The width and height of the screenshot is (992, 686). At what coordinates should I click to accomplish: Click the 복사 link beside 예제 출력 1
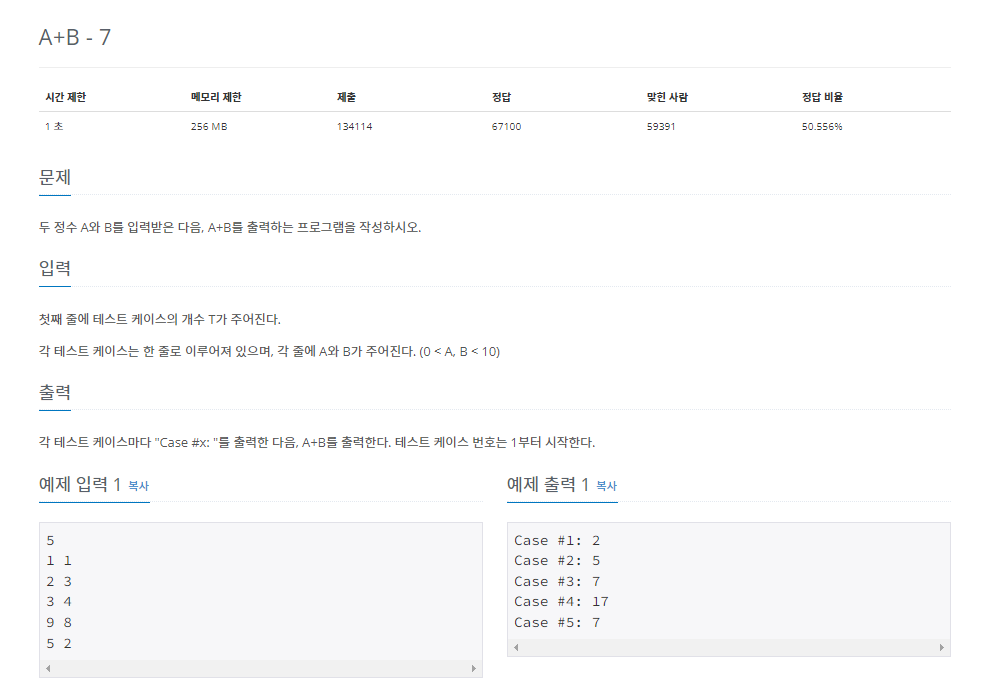click(x=606, y=486)
